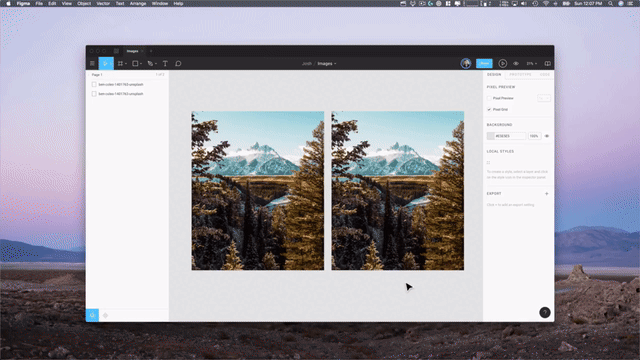Open the zoom percentage dropdown

531,64
